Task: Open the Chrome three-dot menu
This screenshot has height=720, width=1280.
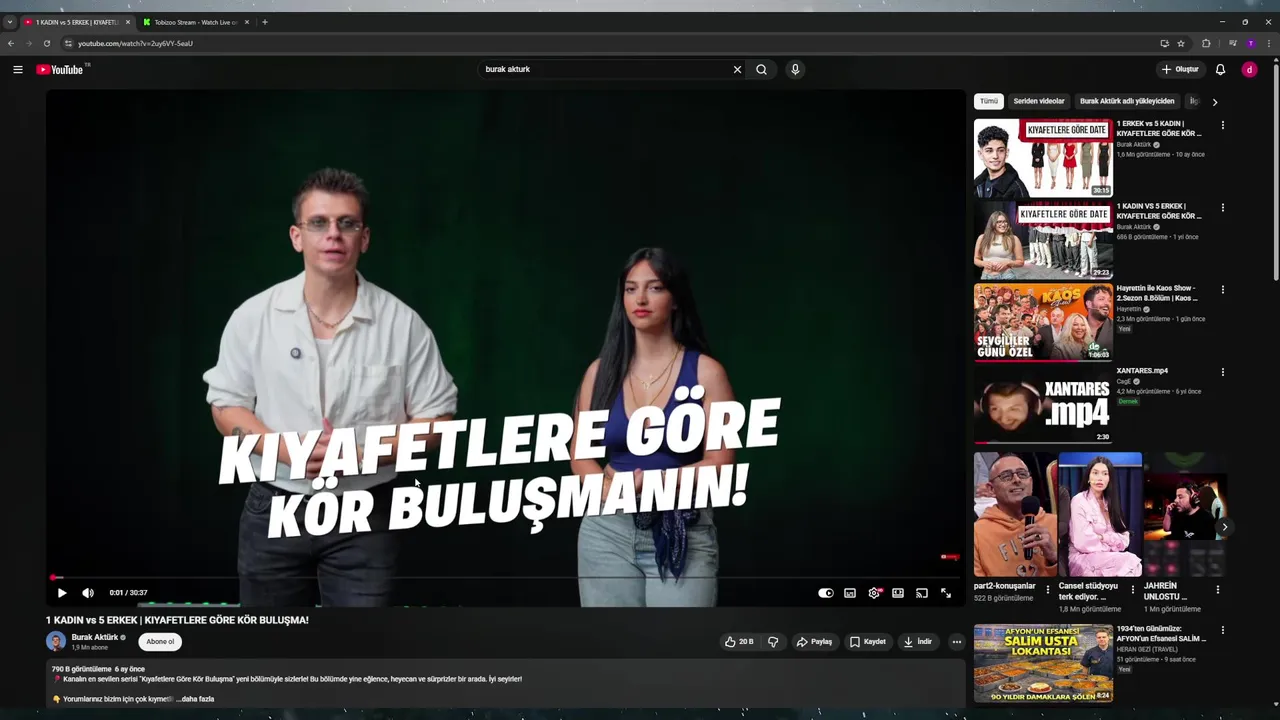Action: (1268, 43)
